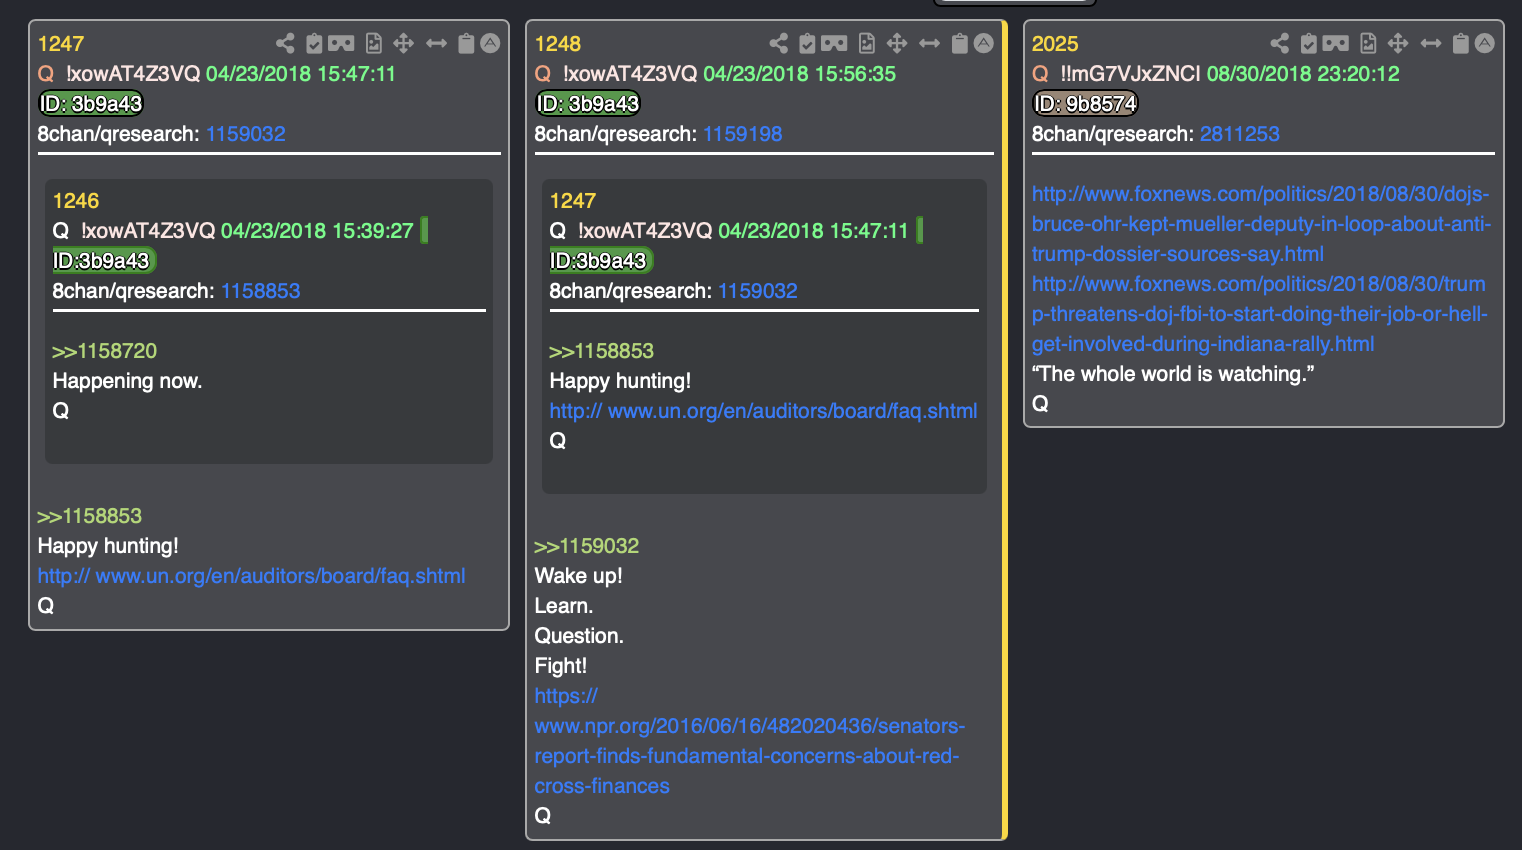Click the text "Fight!" in post 1248

point(561,666)
